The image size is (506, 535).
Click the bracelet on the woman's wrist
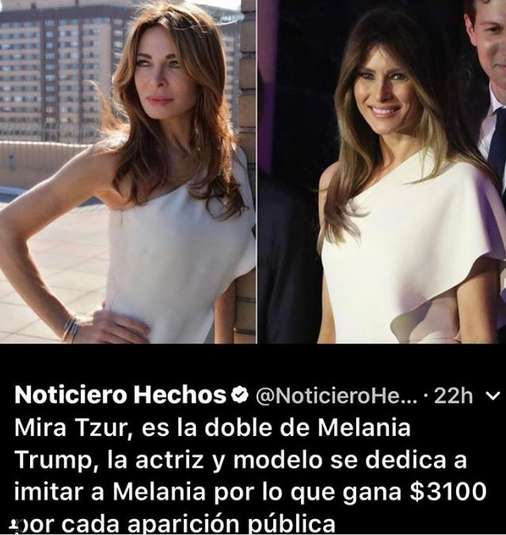72,329
